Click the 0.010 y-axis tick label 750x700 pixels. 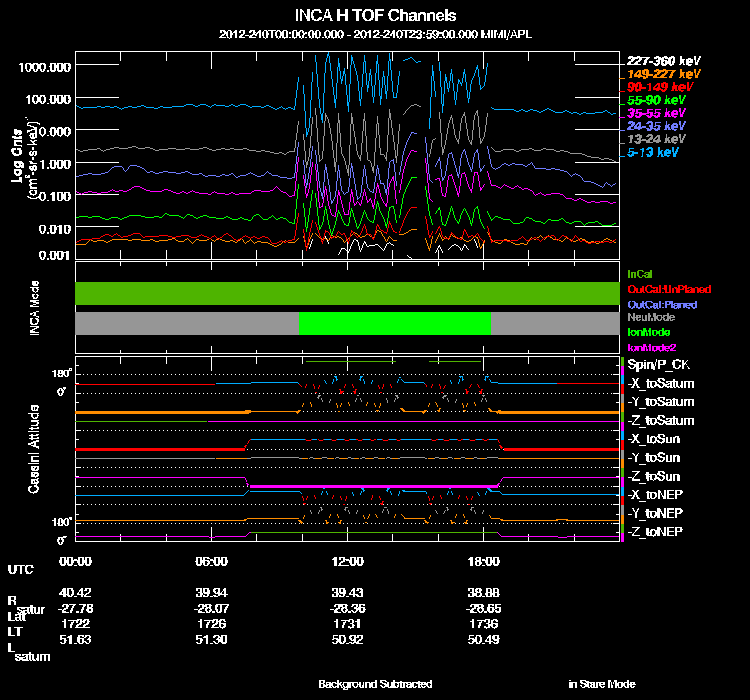[x=55, y=229]
